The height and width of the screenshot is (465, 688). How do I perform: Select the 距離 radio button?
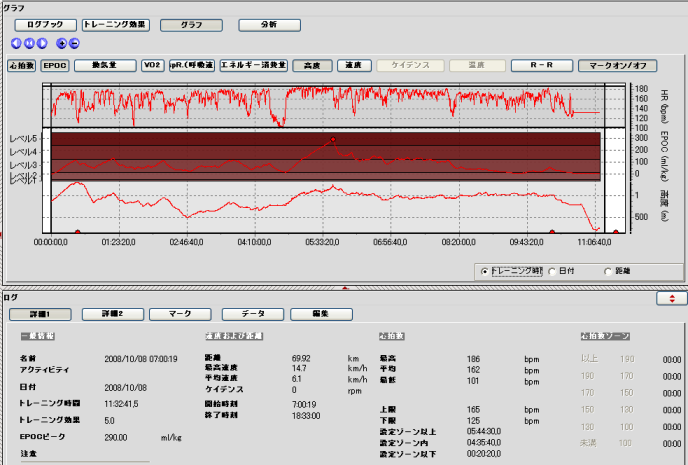coord(609,270)
